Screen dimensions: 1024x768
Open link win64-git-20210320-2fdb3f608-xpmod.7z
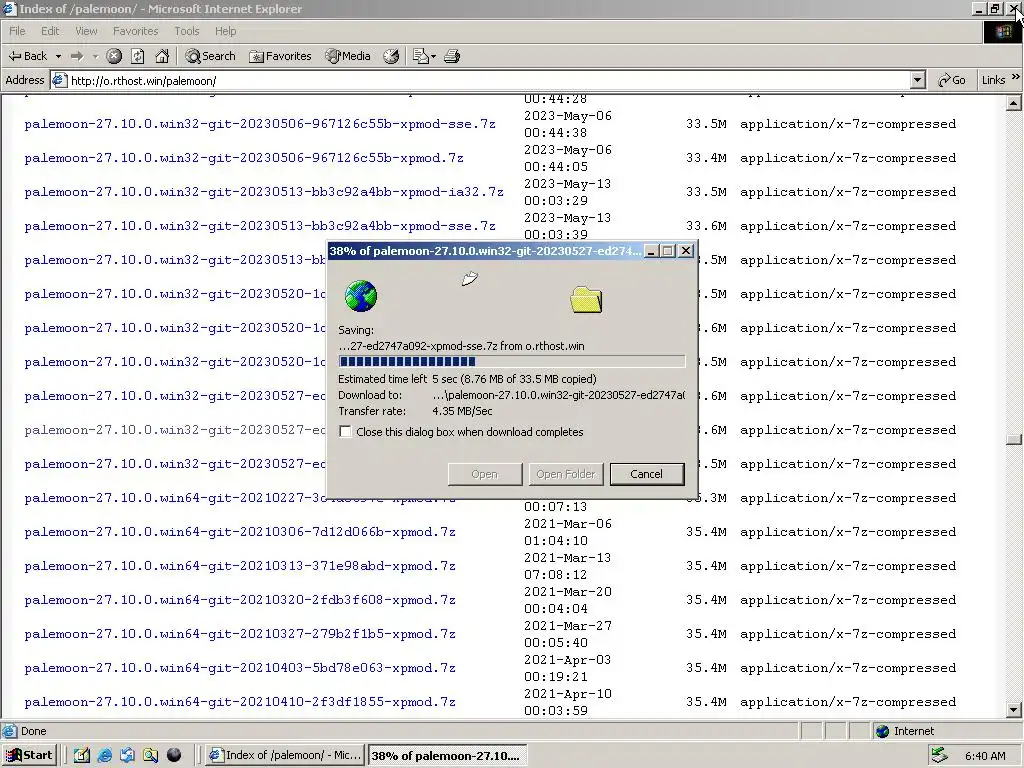(x=240, y=600)
